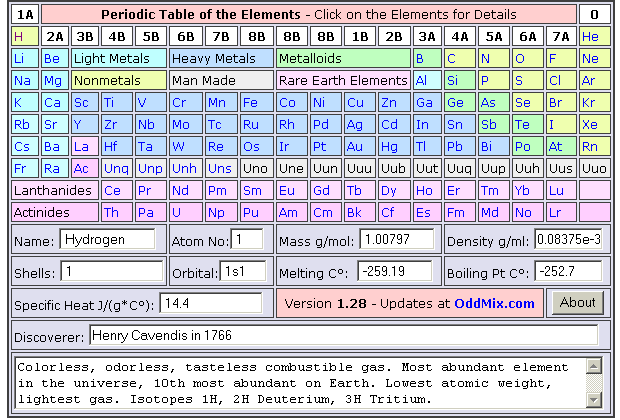Viewport: 620px width, 420px height.
Task: Click the Discoverer text field
Action: (344, 335)
